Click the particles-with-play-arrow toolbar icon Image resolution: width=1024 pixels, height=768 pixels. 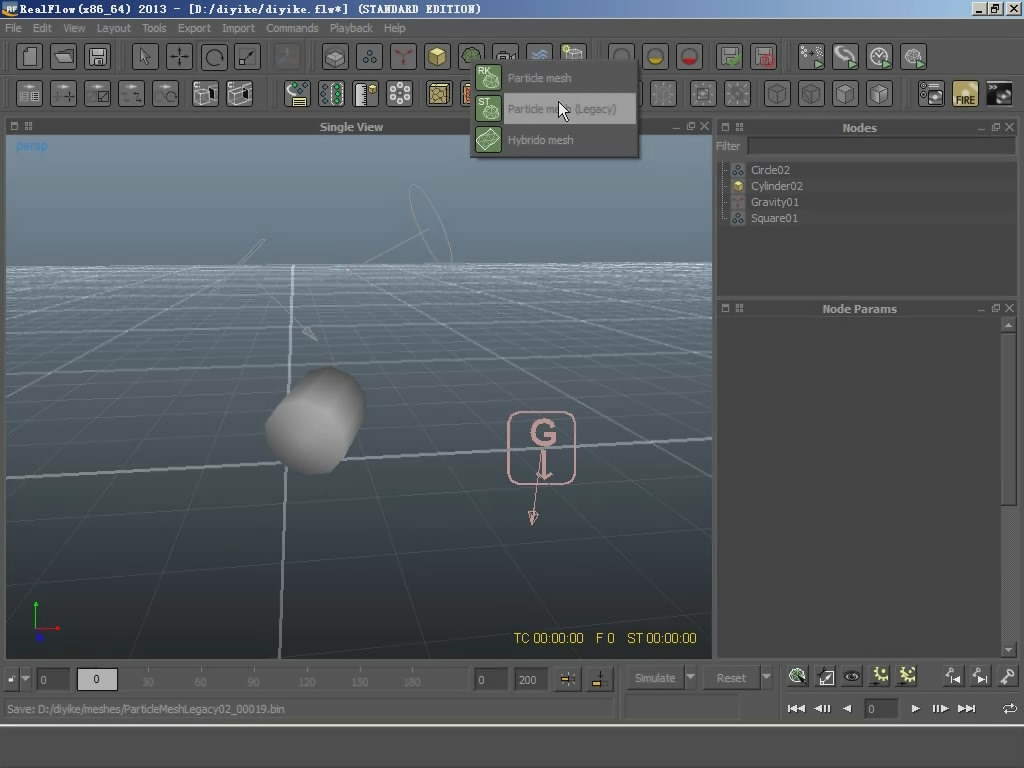tap(811, 57)
